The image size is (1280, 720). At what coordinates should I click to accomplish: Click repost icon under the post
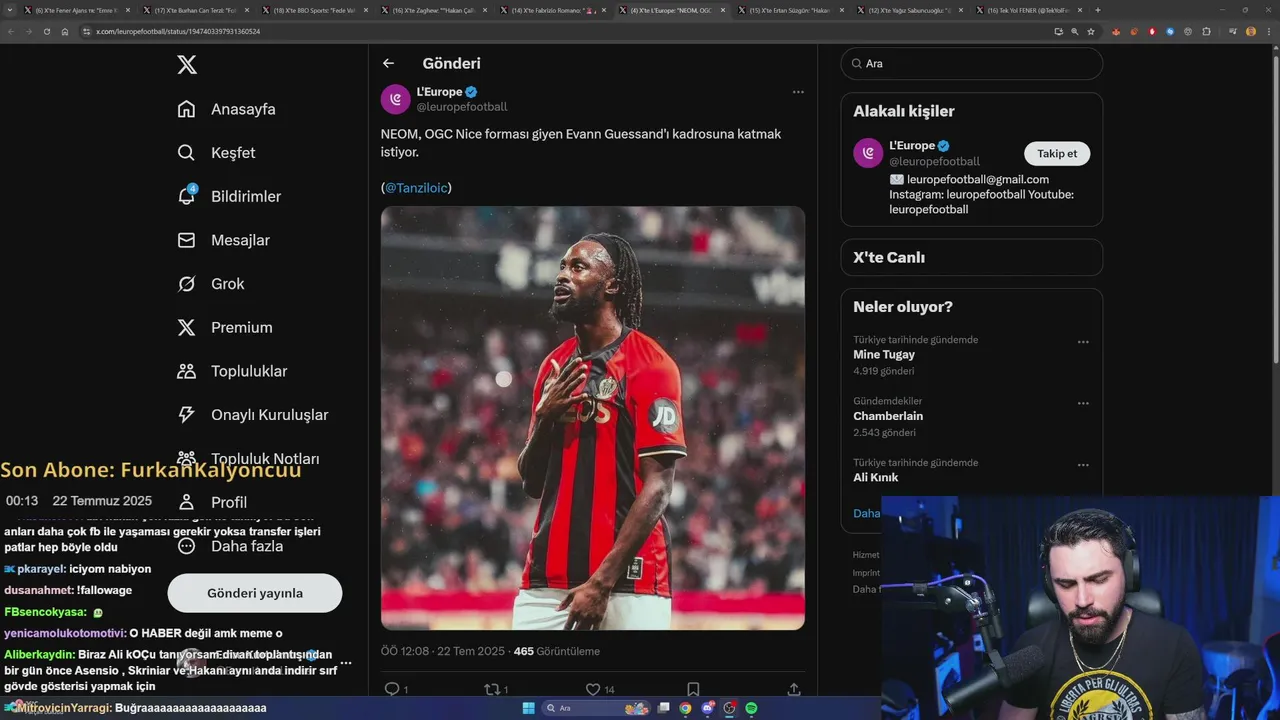click(491, 689)
